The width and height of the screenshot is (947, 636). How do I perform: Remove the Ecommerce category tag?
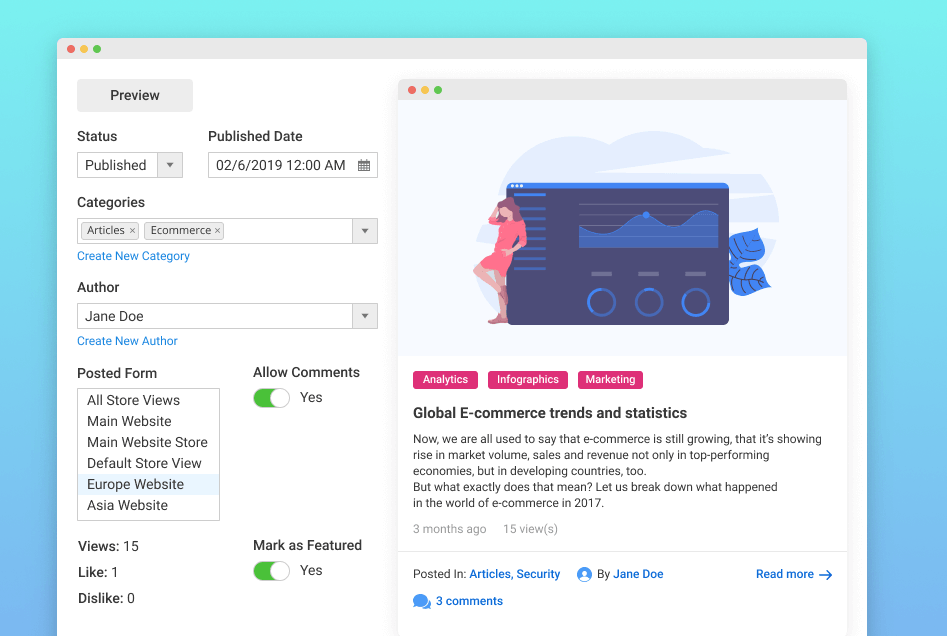(x=217, y=231)
